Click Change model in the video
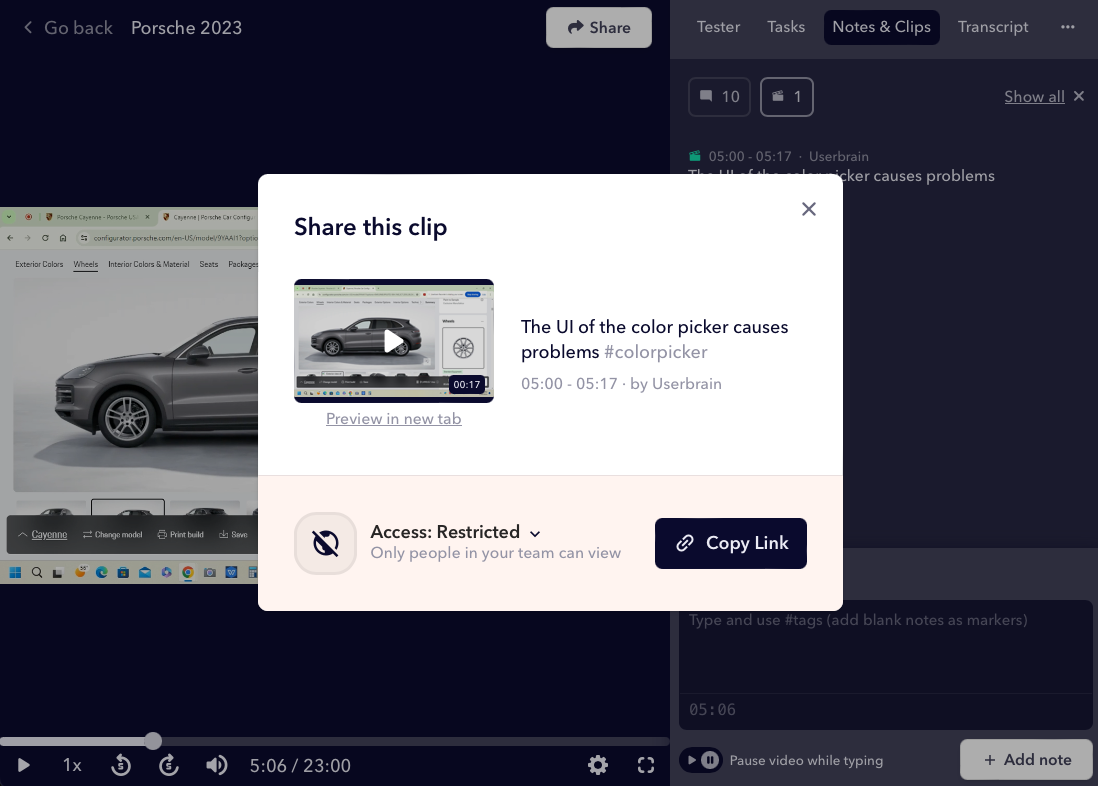 click(113, 535)
